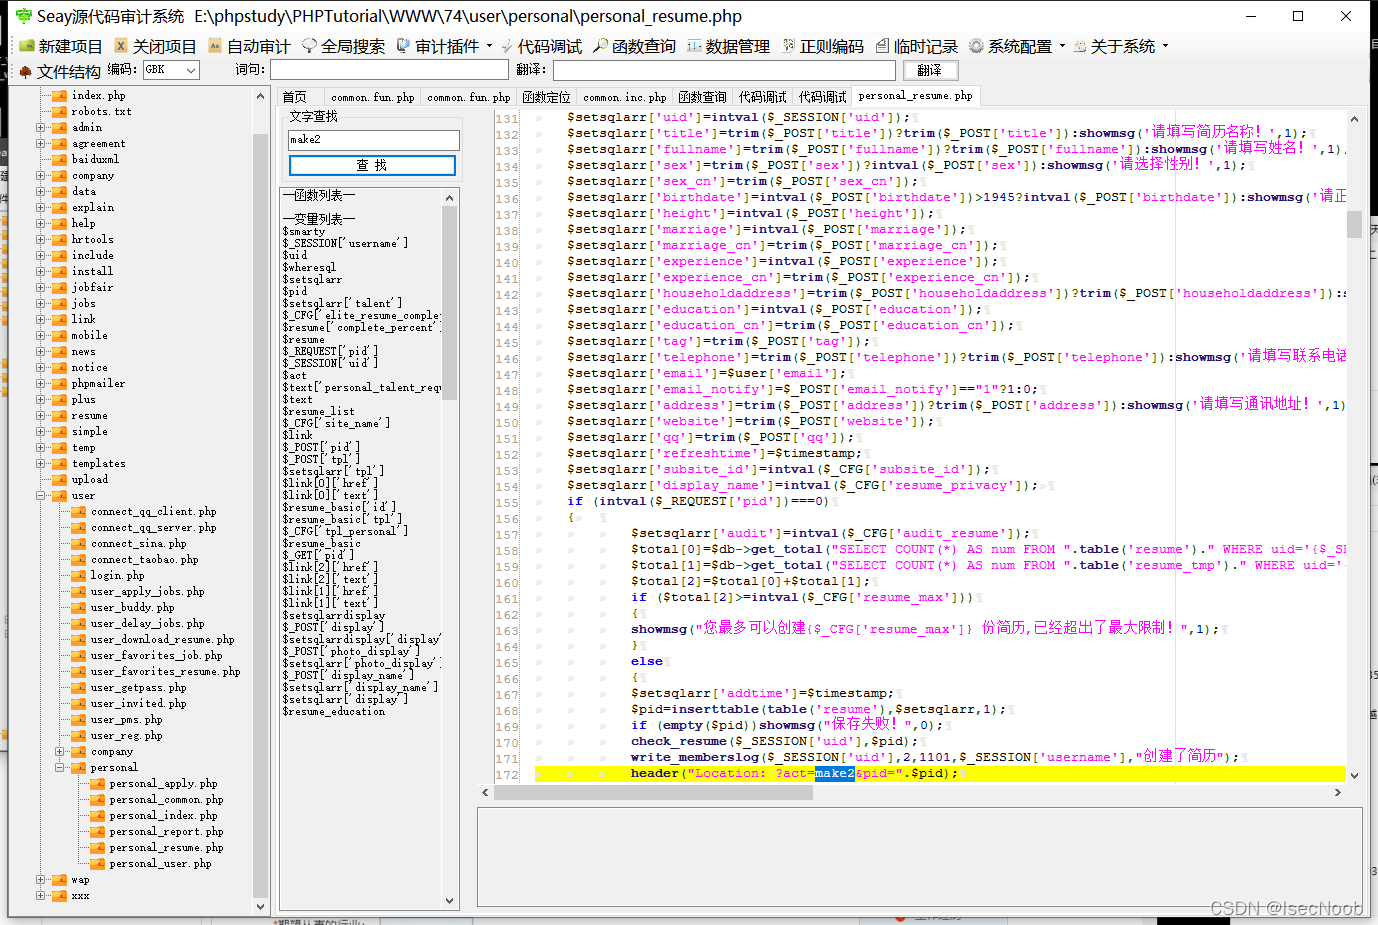
Task: Click the templates folder icon
Action: coord(60,464)
